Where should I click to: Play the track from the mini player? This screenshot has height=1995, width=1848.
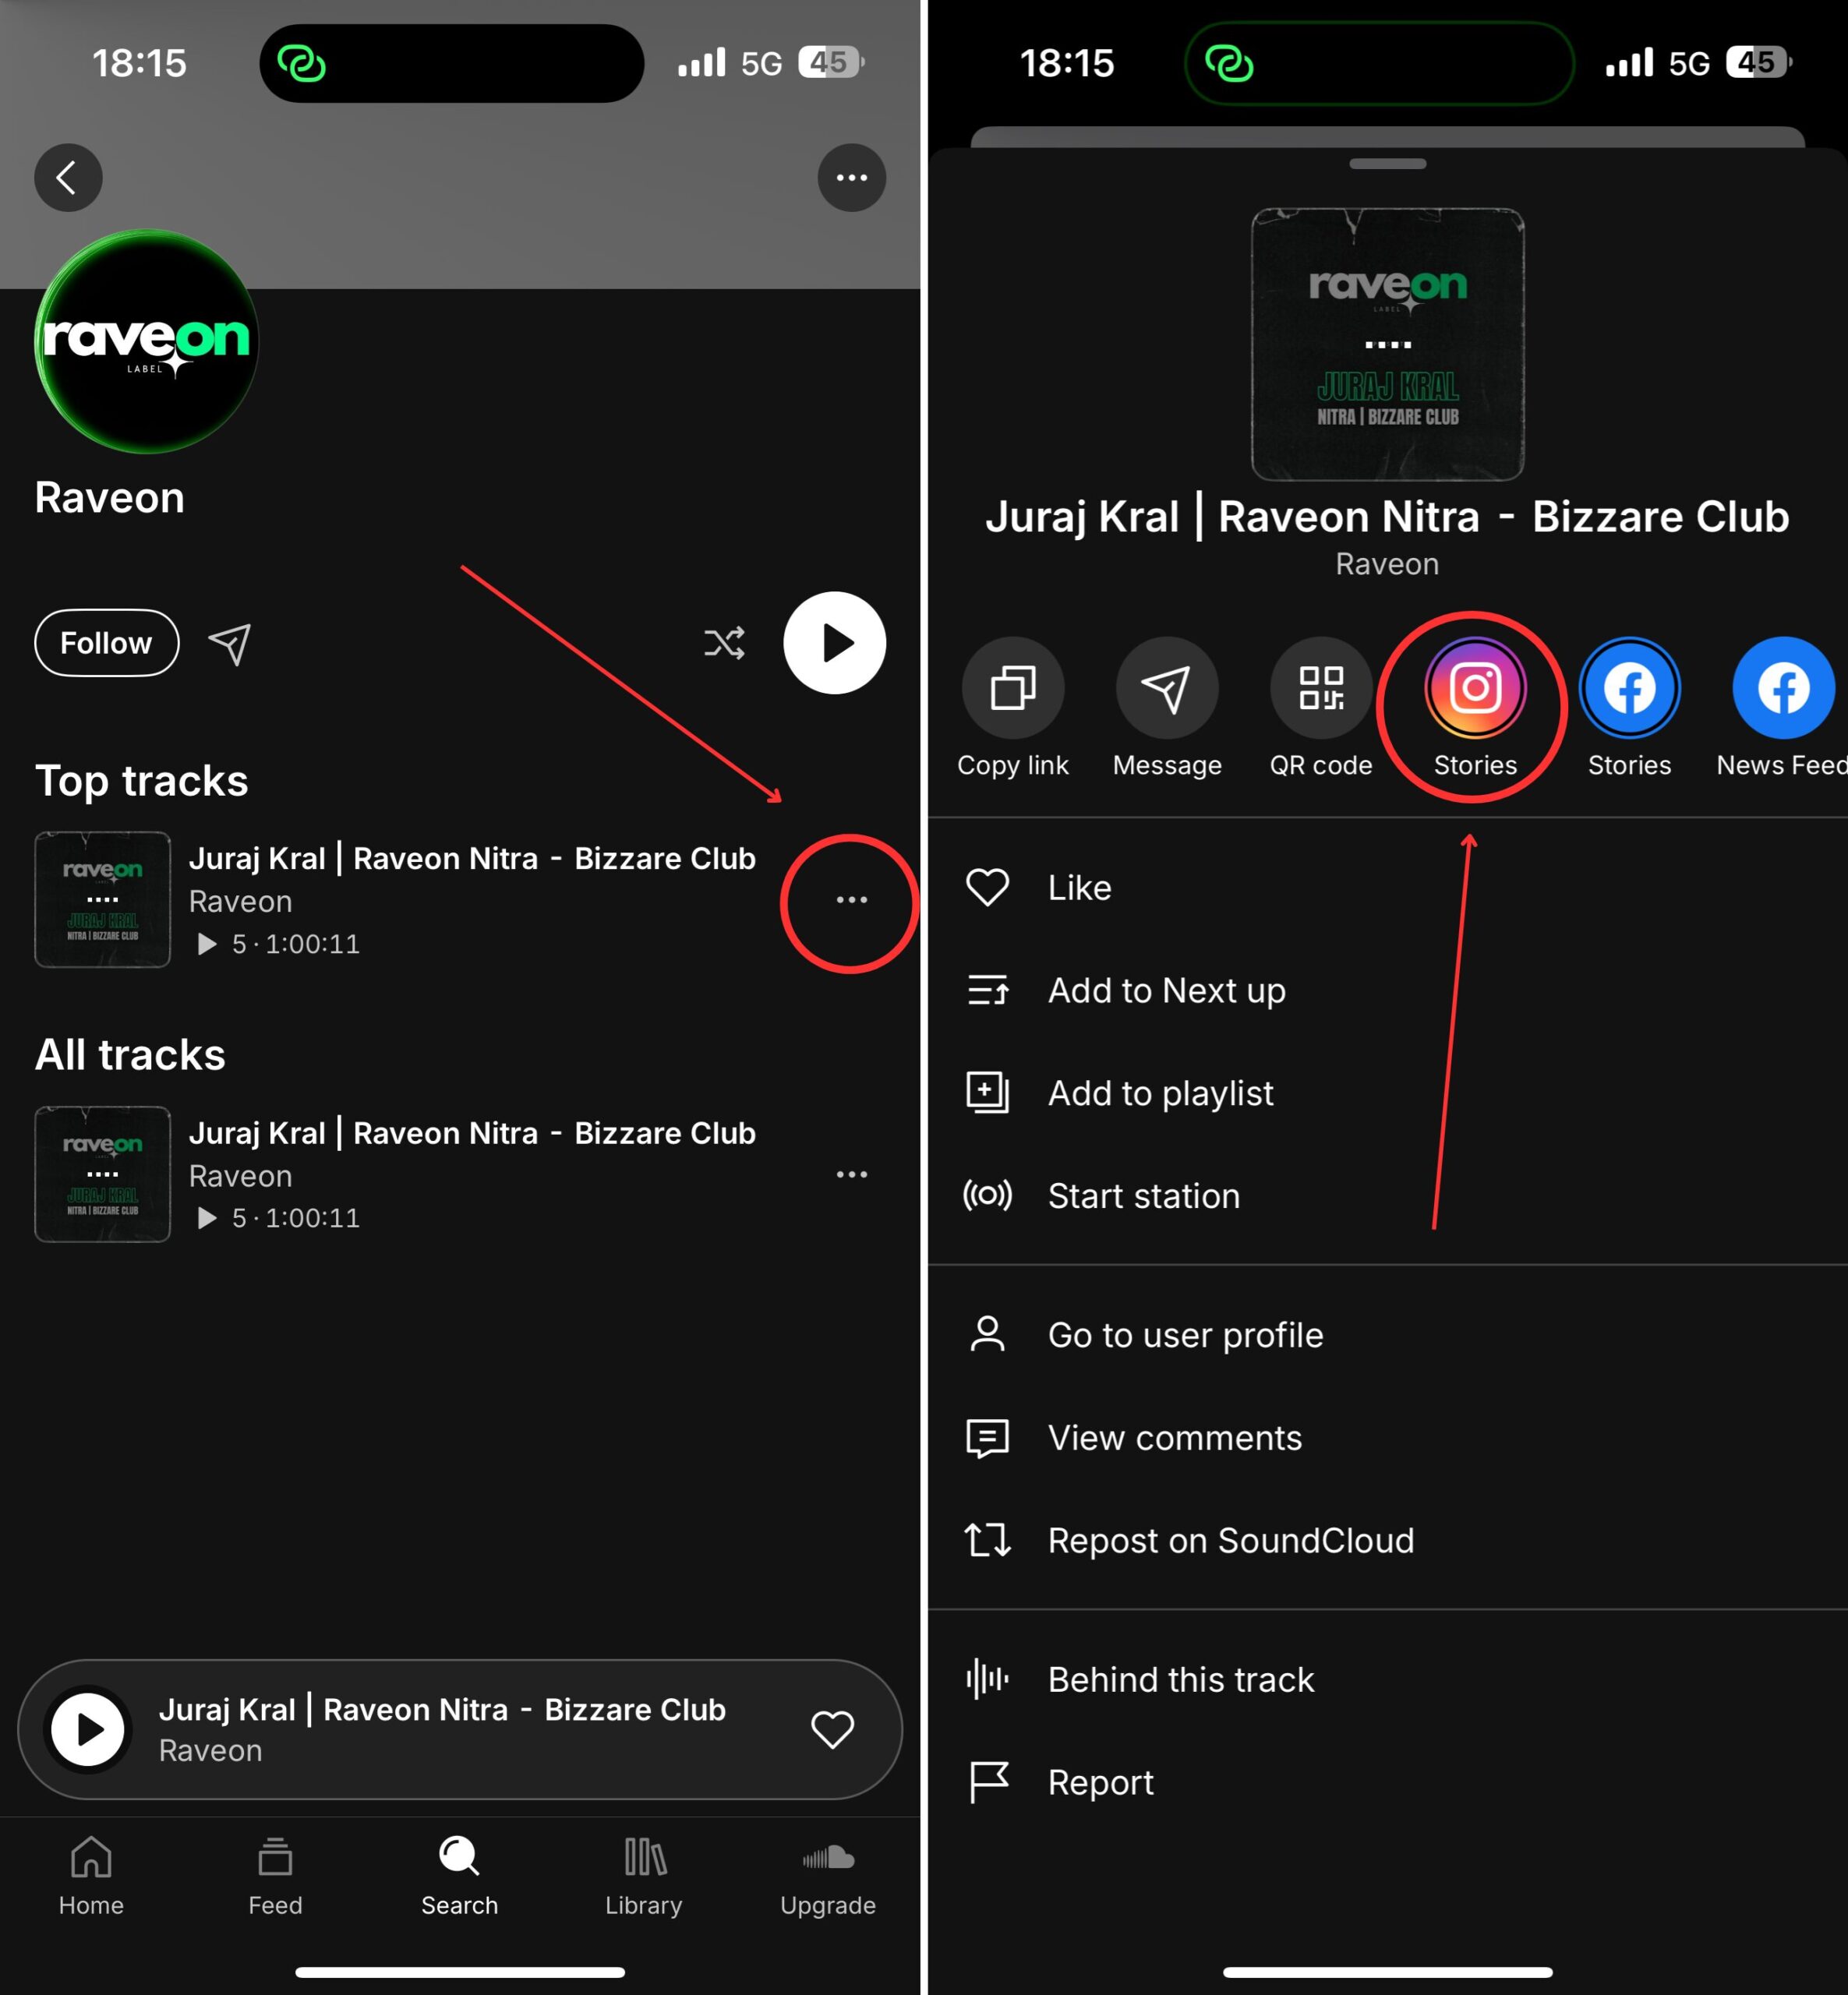click(88, 1729)
